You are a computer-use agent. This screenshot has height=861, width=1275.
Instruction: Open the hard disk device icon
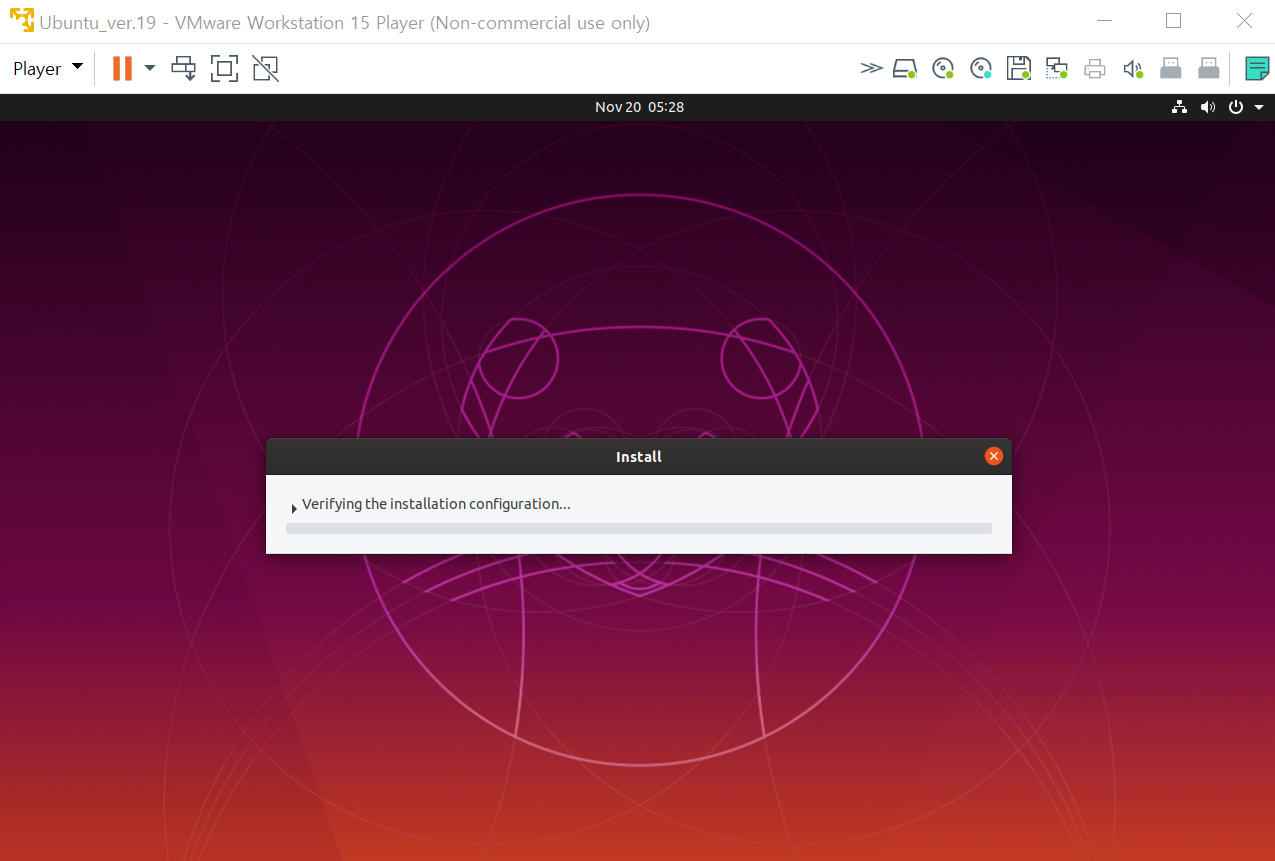coord(905,68)
